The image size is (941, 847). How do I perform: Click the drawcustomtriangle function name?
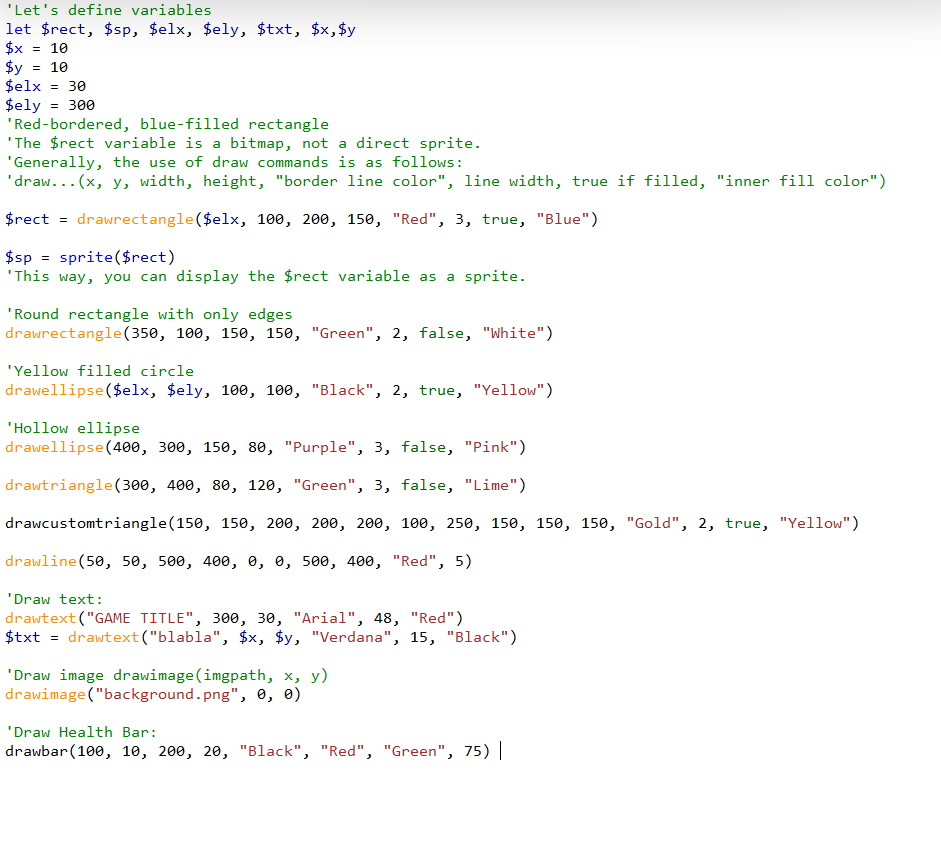(86, 523)
